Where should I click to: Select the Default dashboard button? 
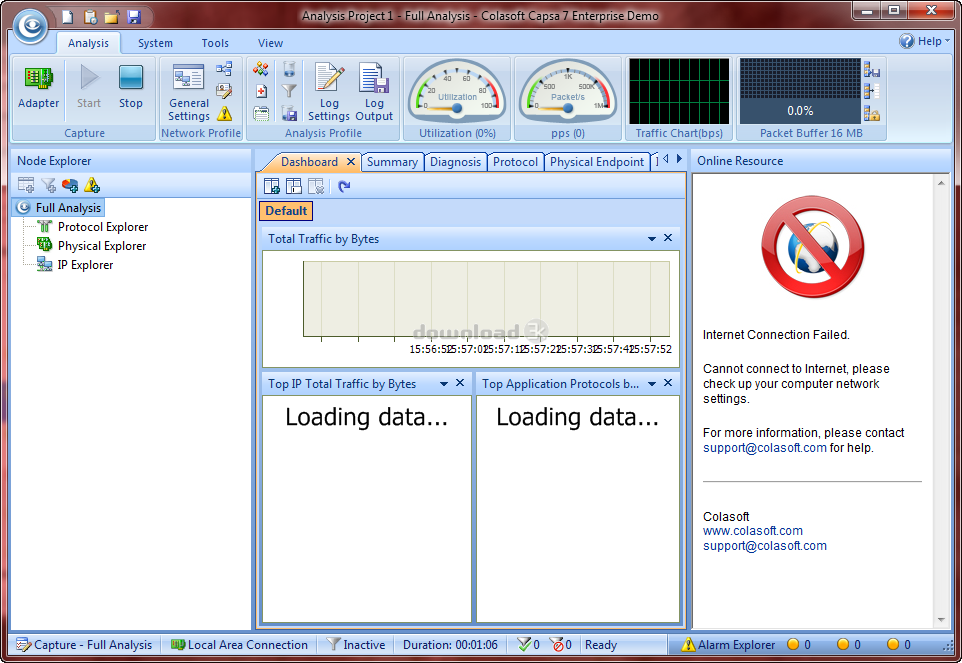click(286, 211)
